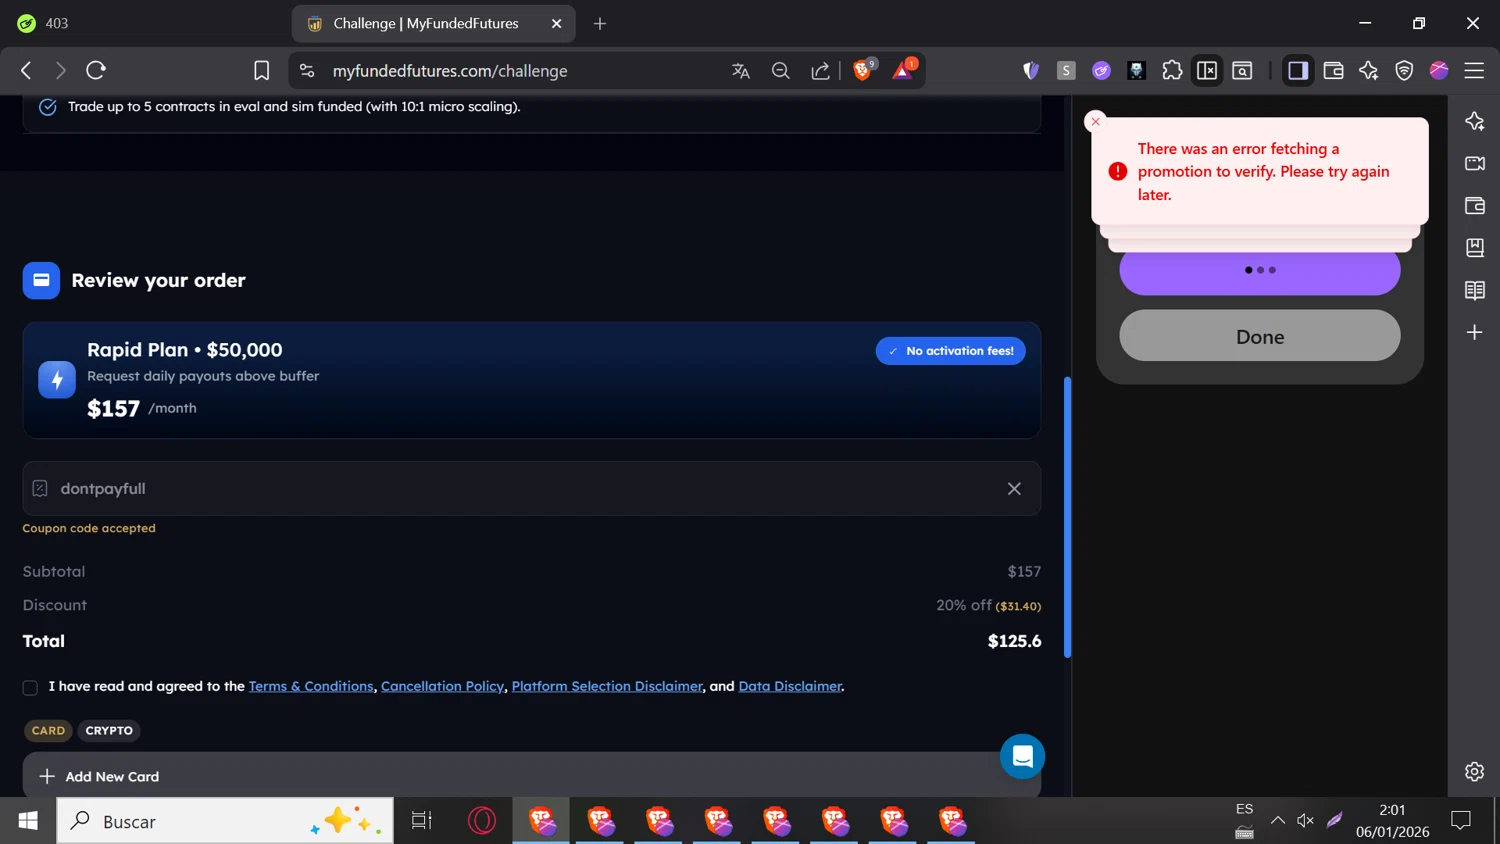This screenshot has height=844, width=1500.
Task: Open the Windows Start menu
Action: (28, 821)
